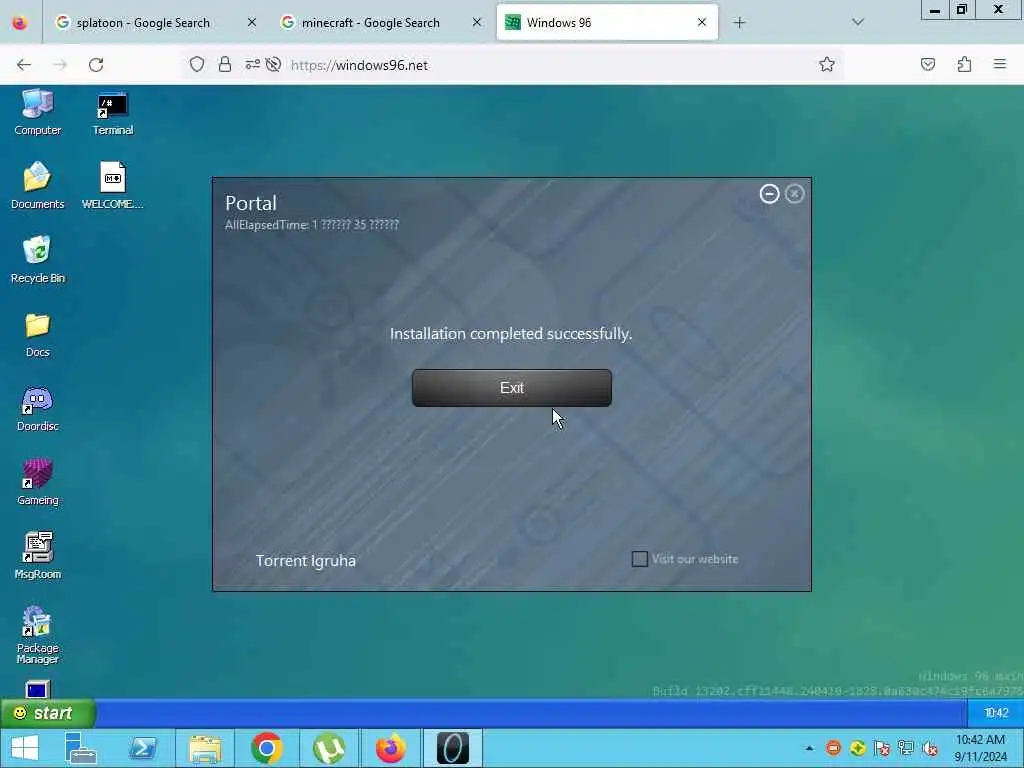Open a new browser tab

pos(739,23)
